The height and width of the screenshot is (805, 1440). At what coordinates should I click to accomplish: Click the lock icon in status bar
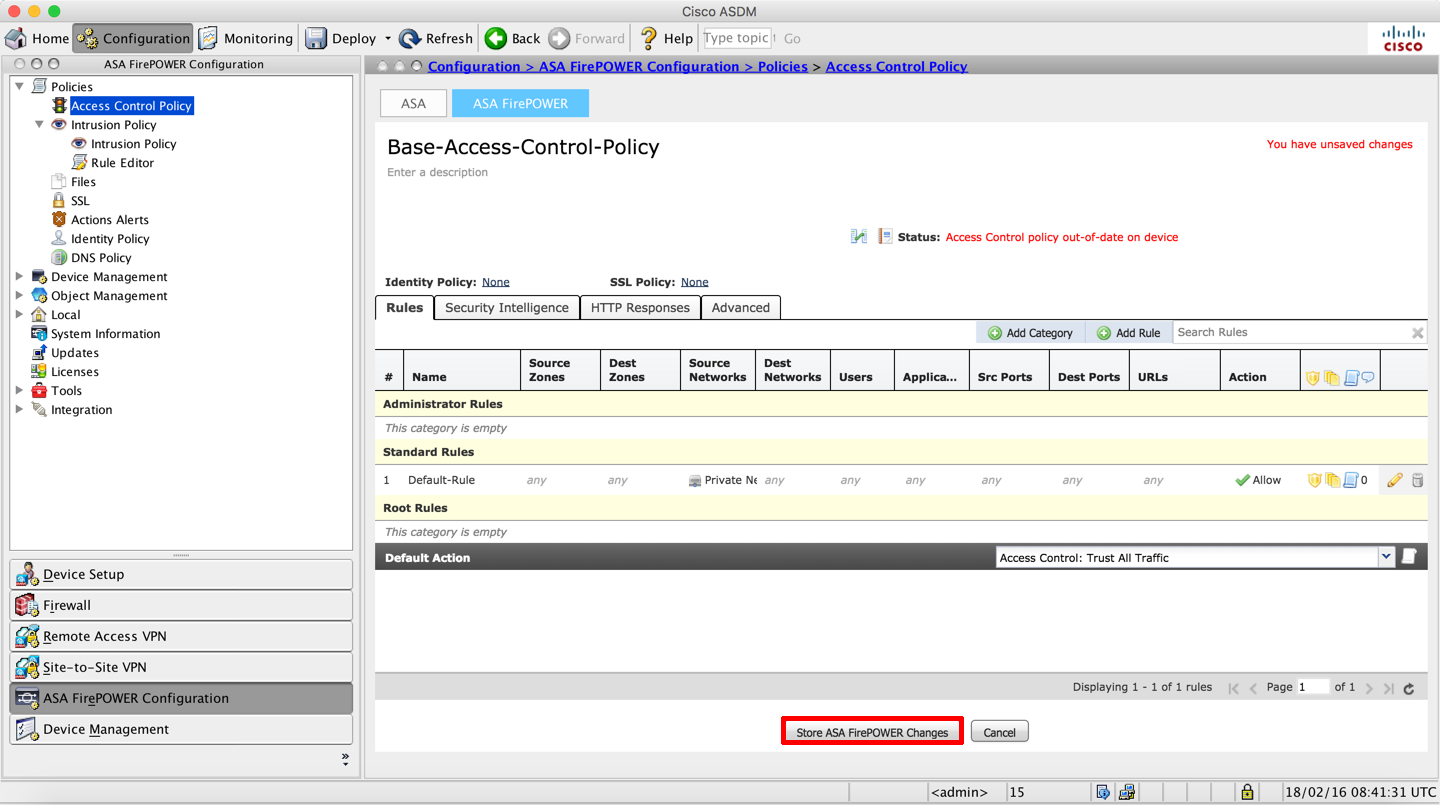pos(1247,792)
